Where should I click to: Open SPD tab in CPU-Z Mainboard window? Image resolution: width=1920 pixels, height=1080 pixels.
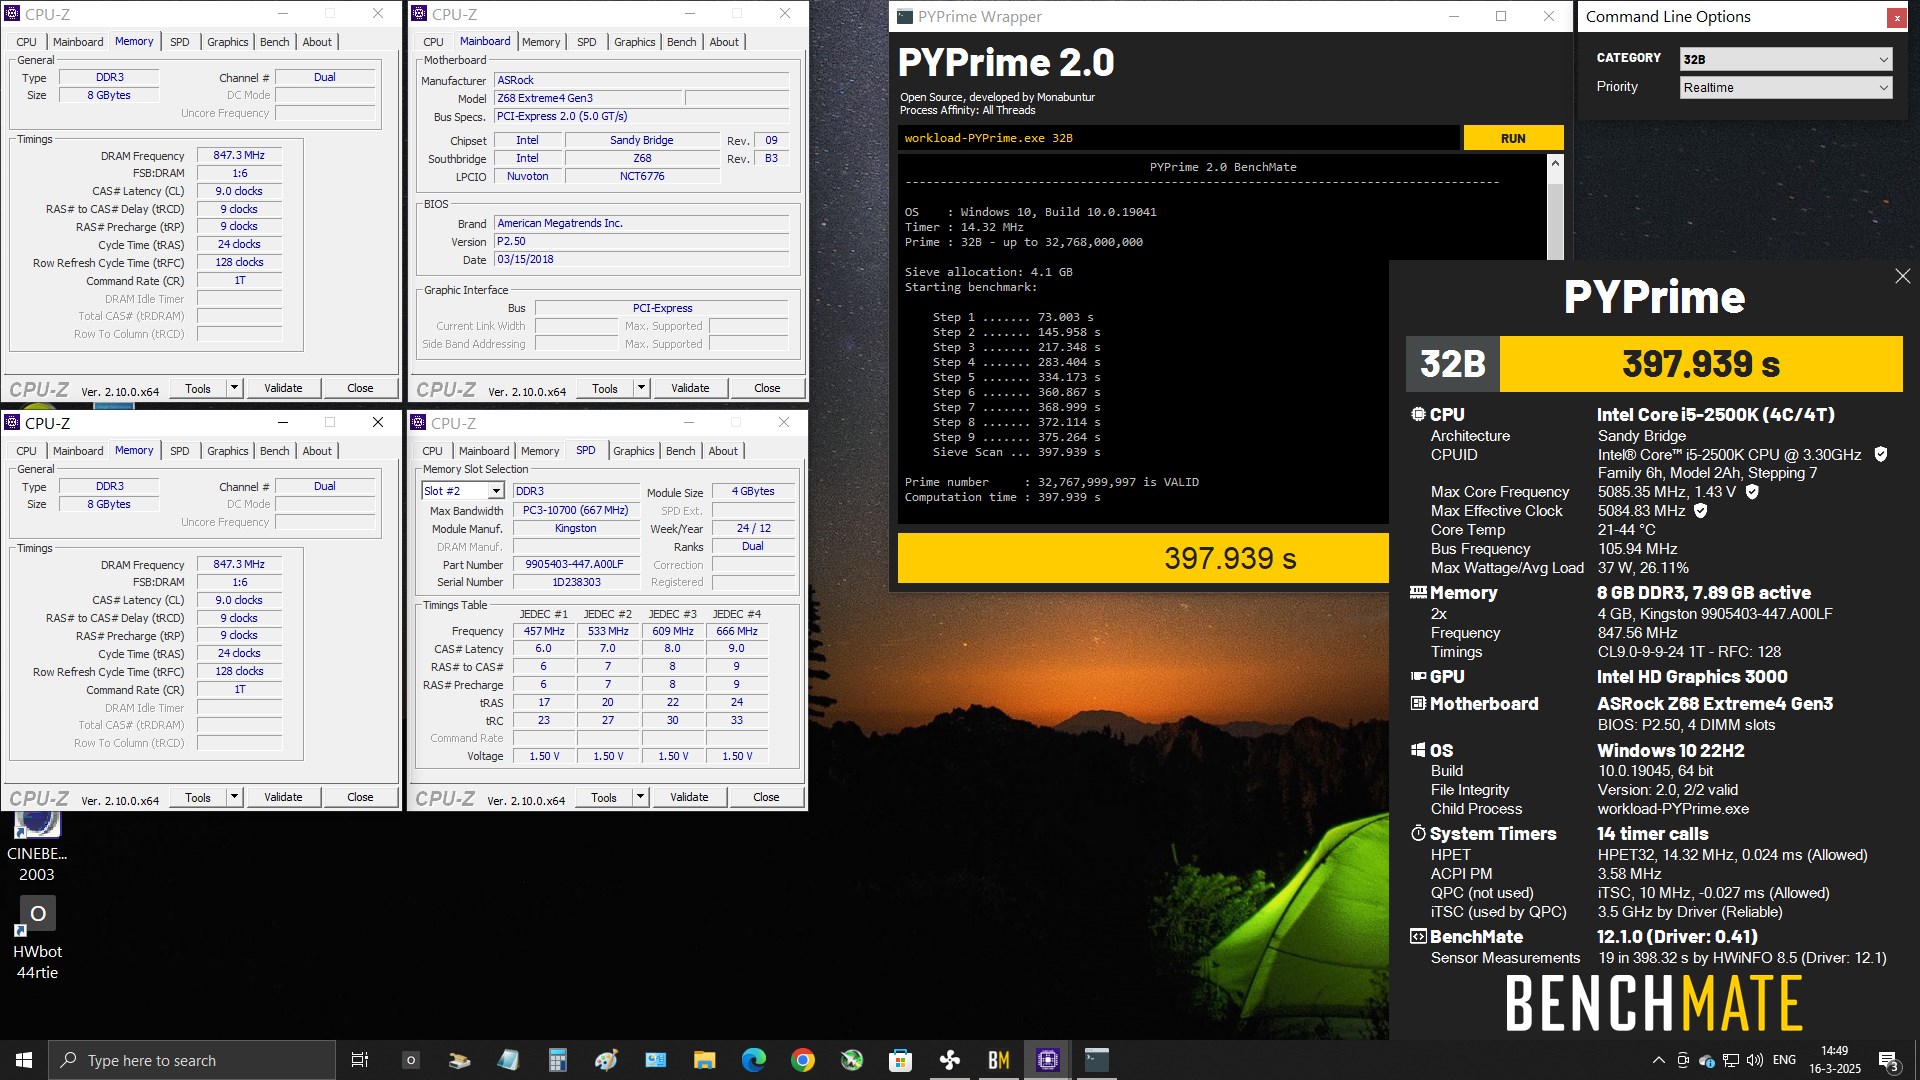[587, 42]
